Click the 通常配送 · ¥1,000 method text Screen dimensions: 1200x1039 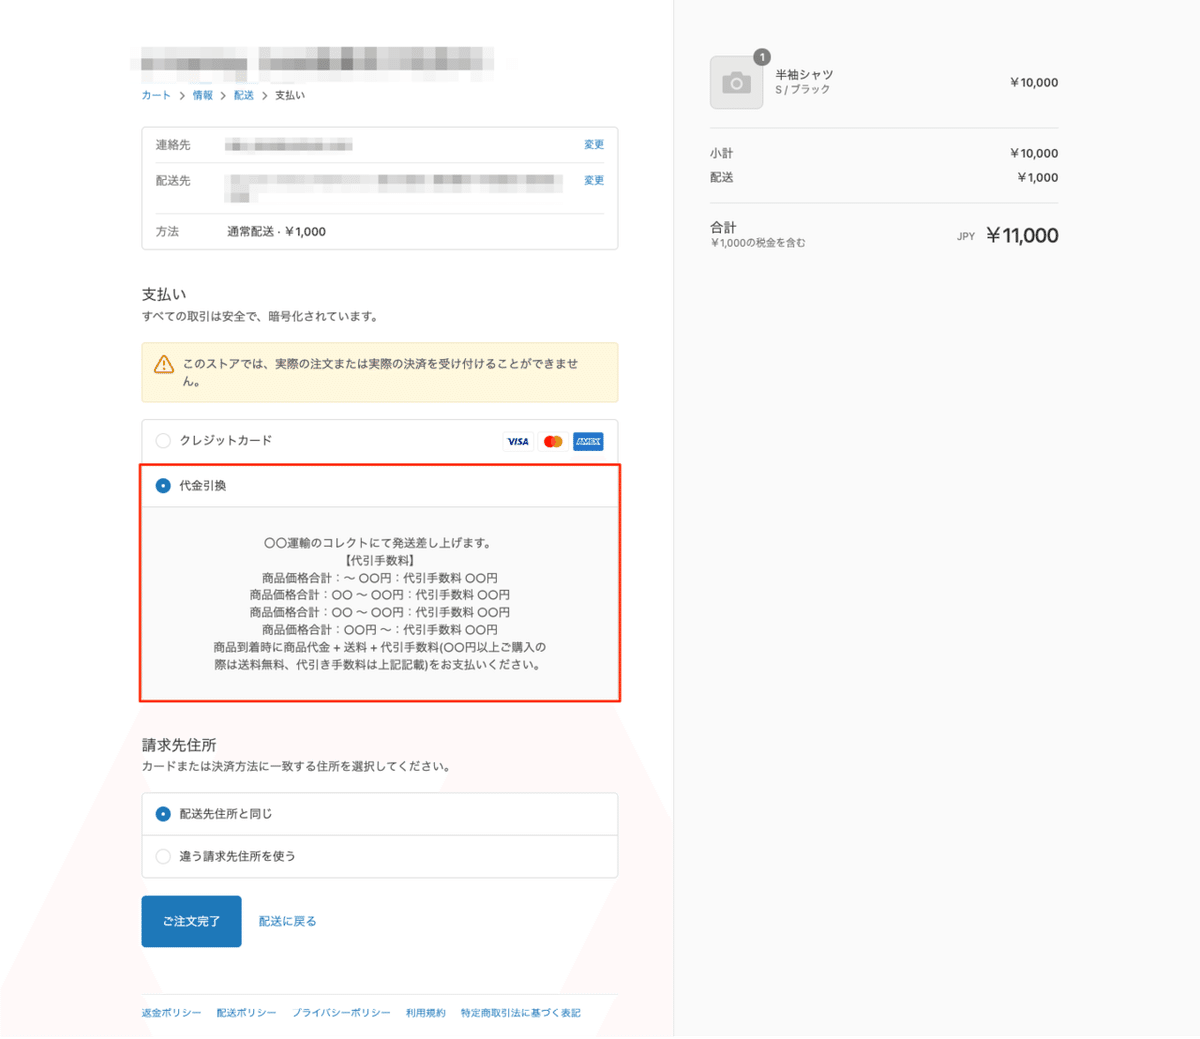coord(276,231)
